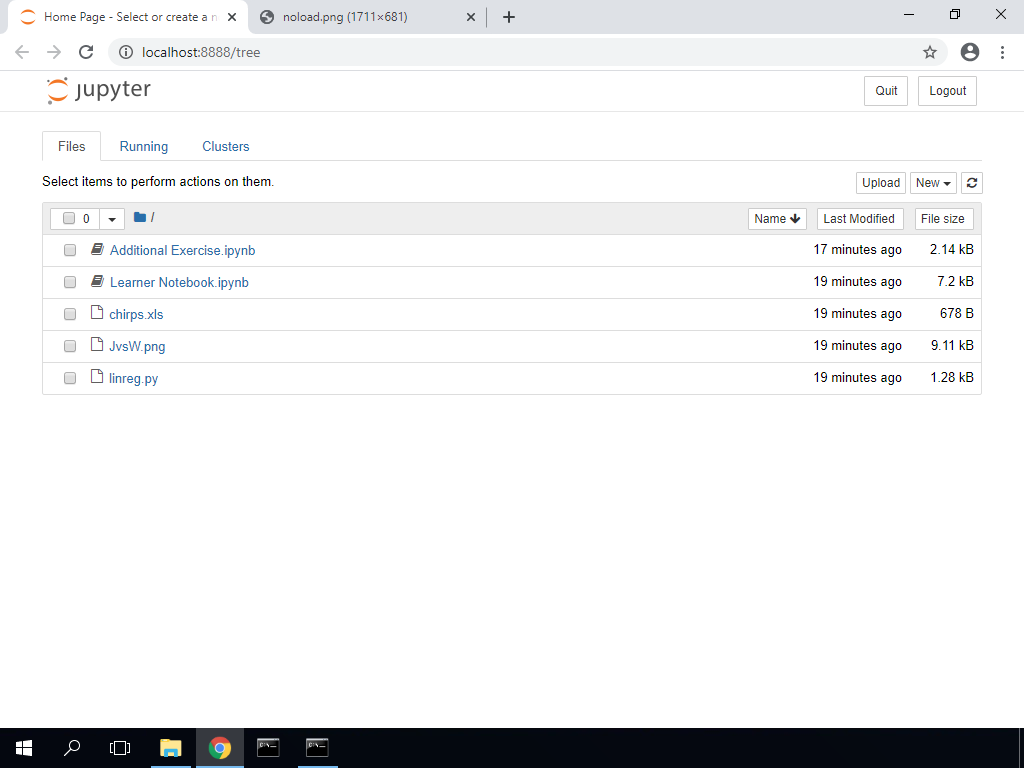1024x768 pixels.
Task: Click the refresh notebook list icon
Action: [972, 183]
